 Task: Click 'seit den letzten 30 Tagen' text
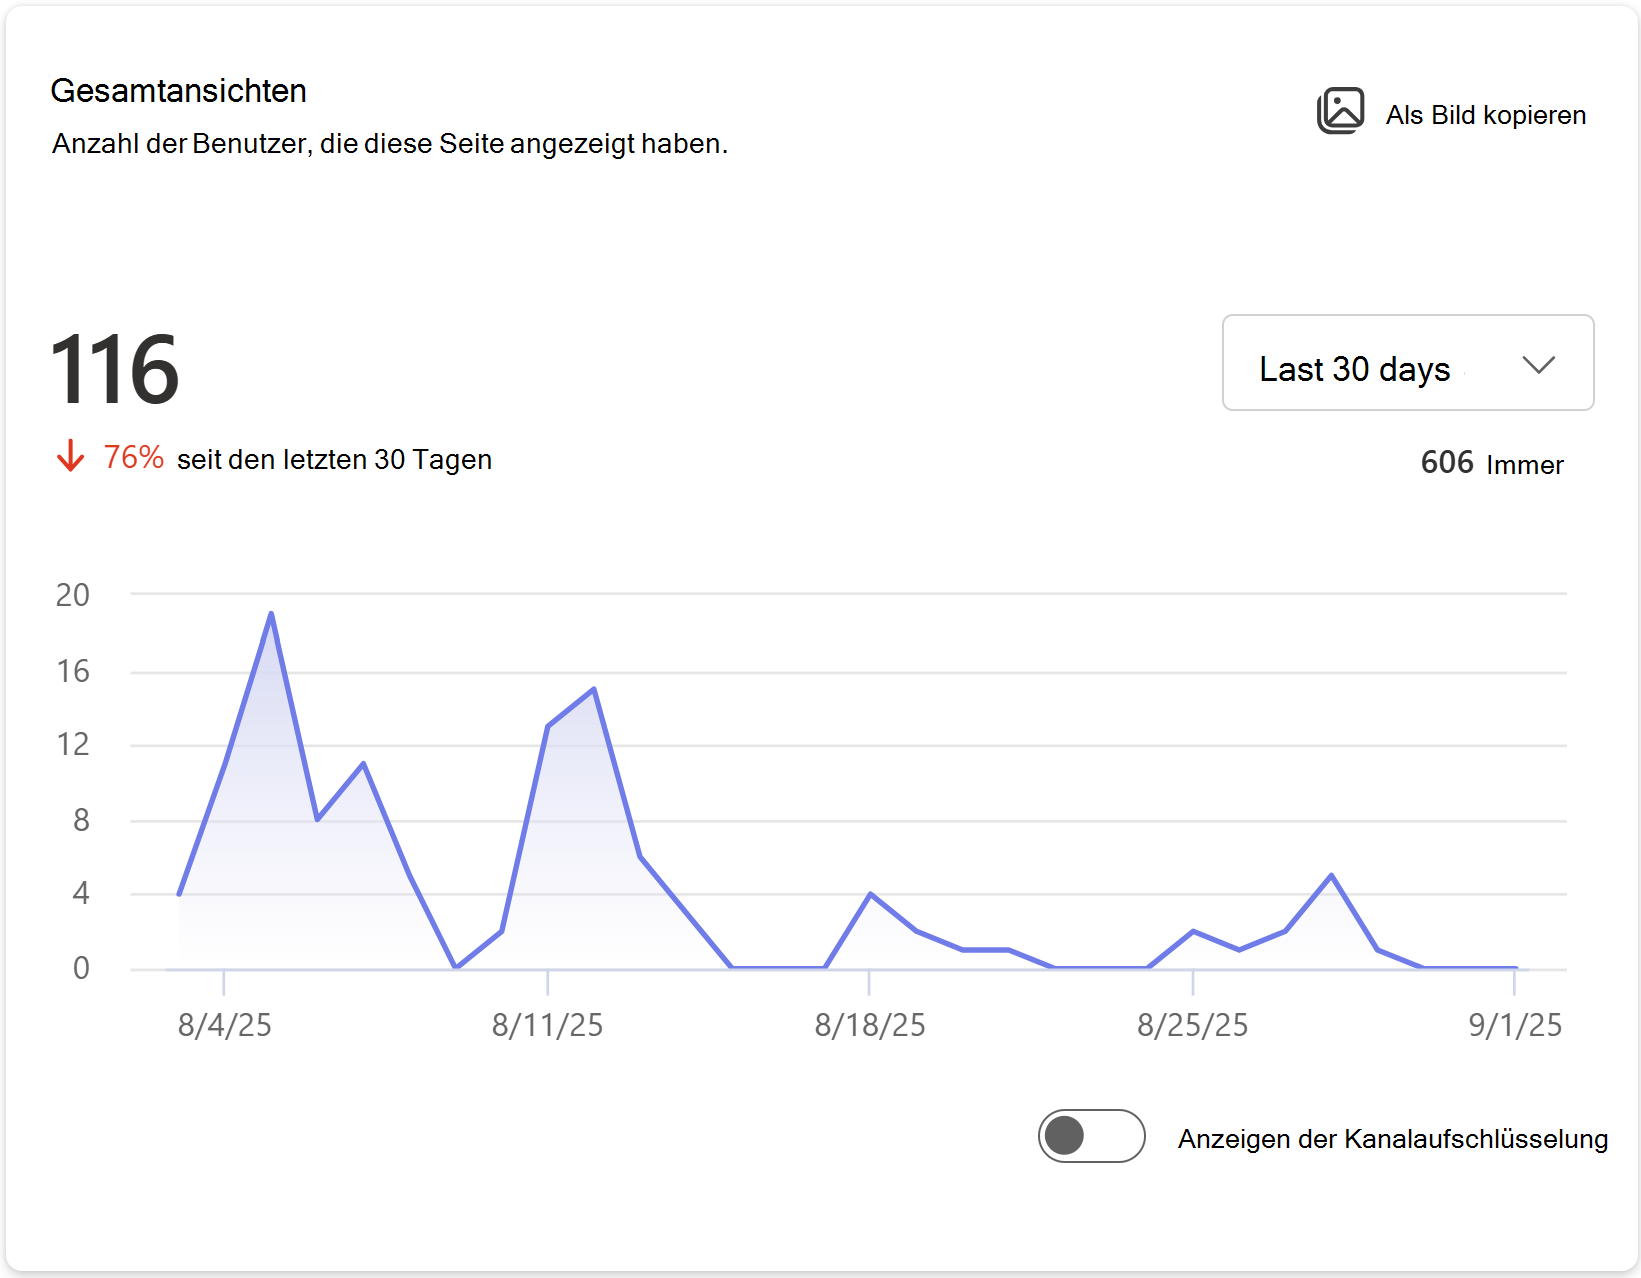pos(334,460)
